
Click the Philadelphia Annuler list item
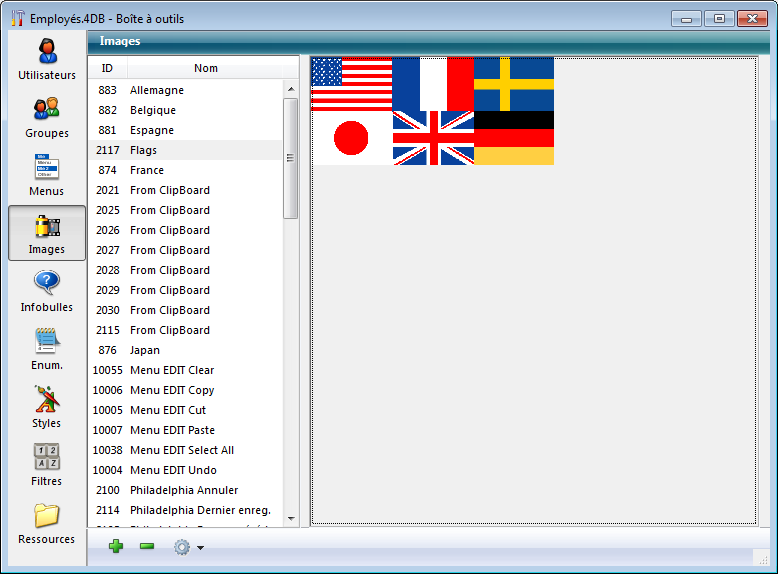[x=184, y=490]
